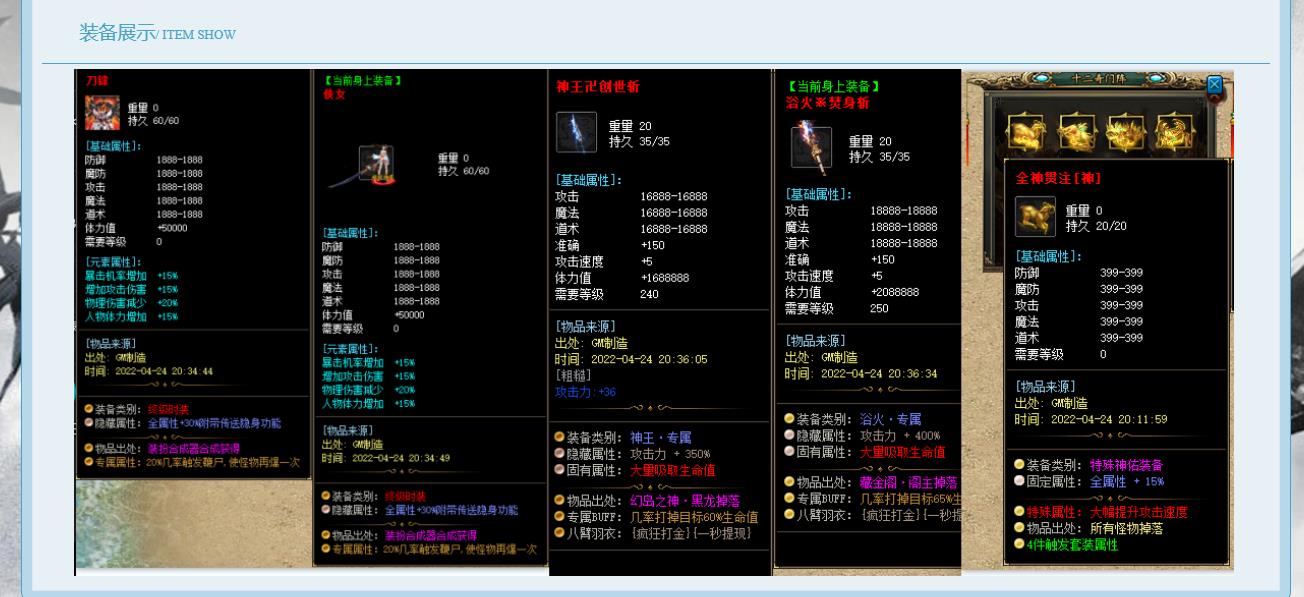The height and width of the screenshot is (597, 1304).
Task: Click the 全神贯注[神] golden item icon
Action: point(1035,216)
